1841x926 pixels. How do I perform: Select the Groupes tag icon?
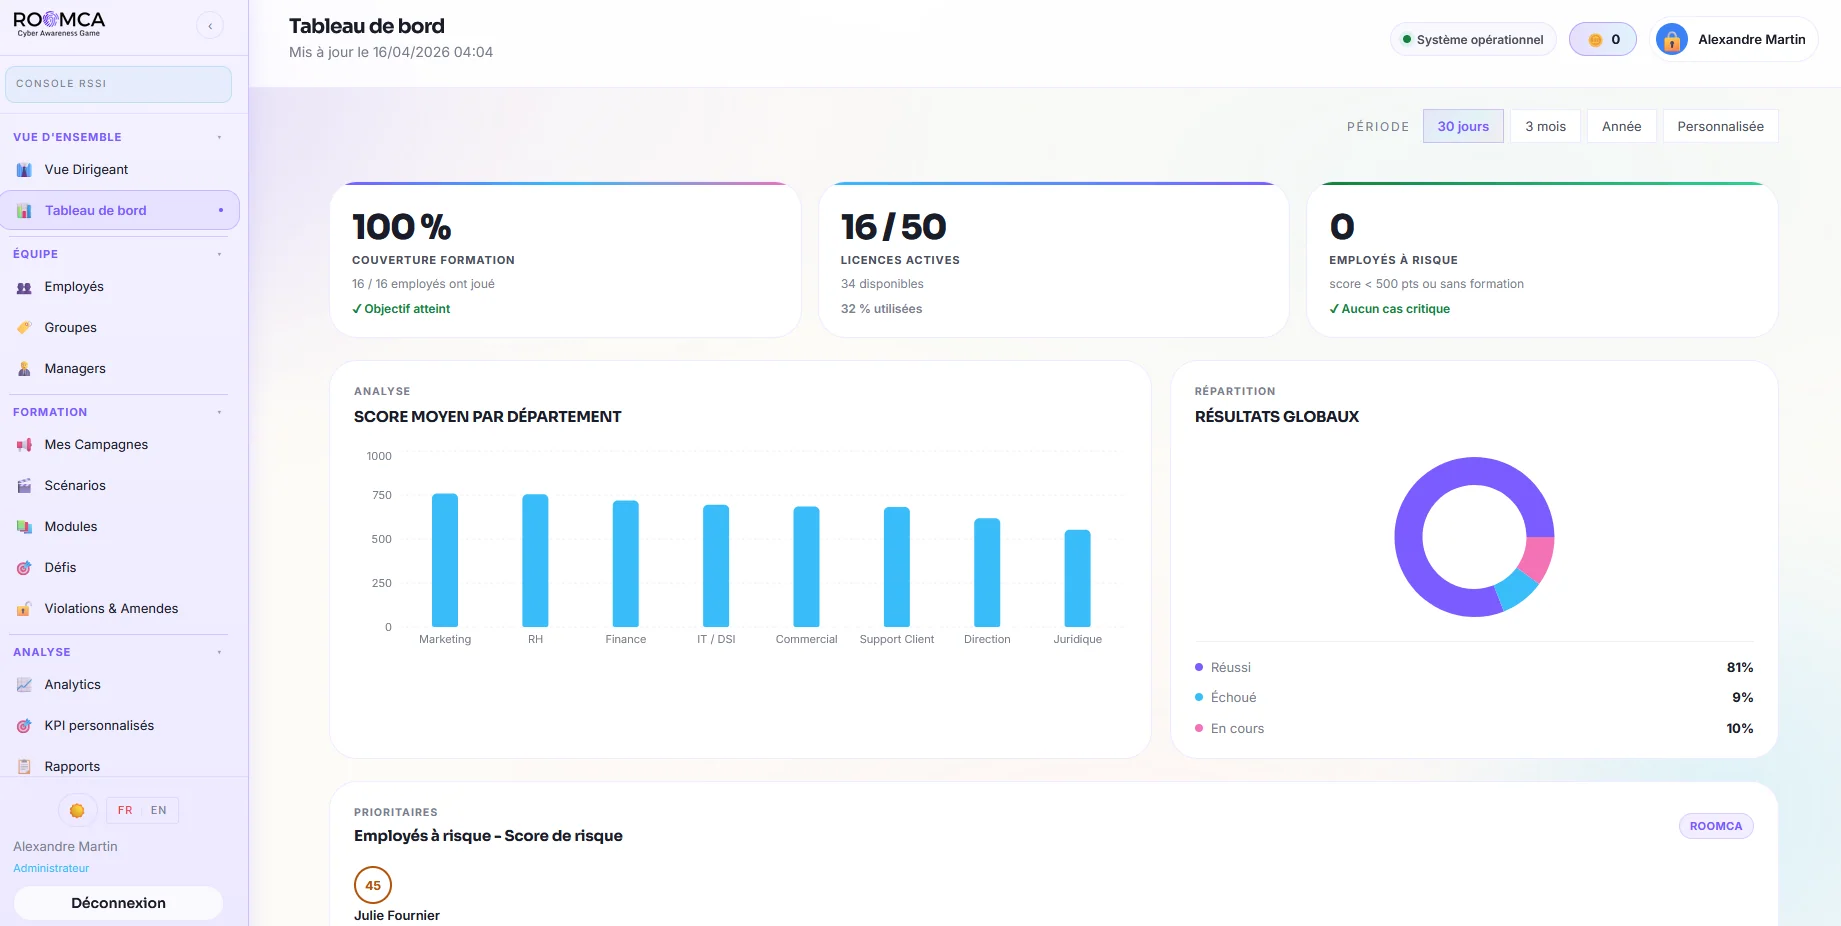point(24,328)
